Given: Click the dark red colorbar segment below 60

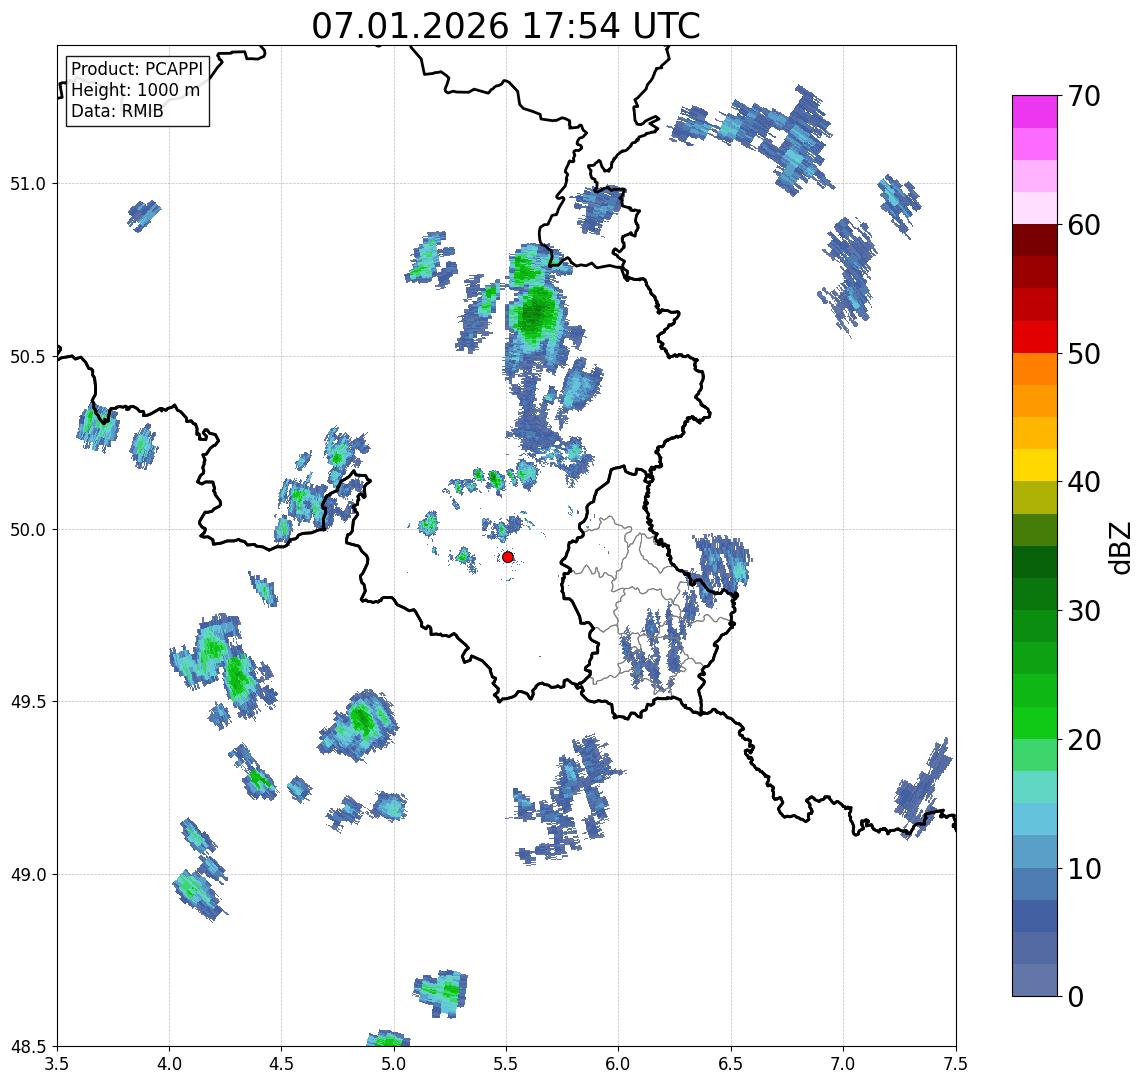Looking at the screenshot, I should point(1035,240).
